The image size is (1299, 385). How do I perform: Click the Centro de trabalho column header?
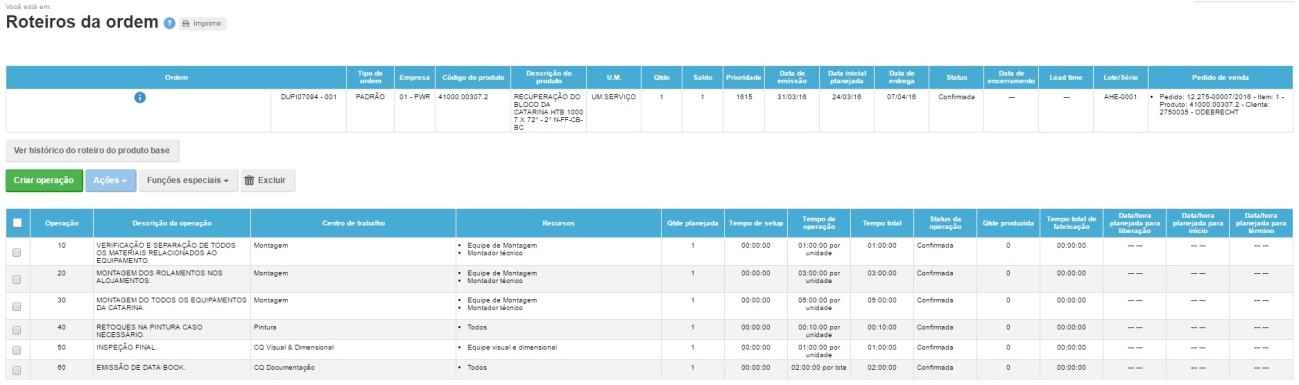(x=353, y=223)
